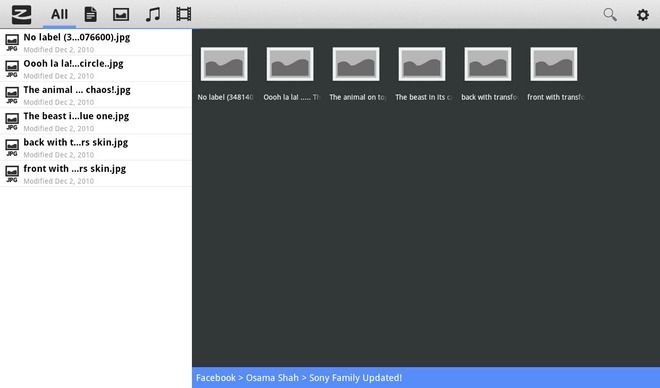The width and height of the screenshot is (660, 388).
Task: Open the ZumoDrive logo home icon
Action: (x=21, y=14)
